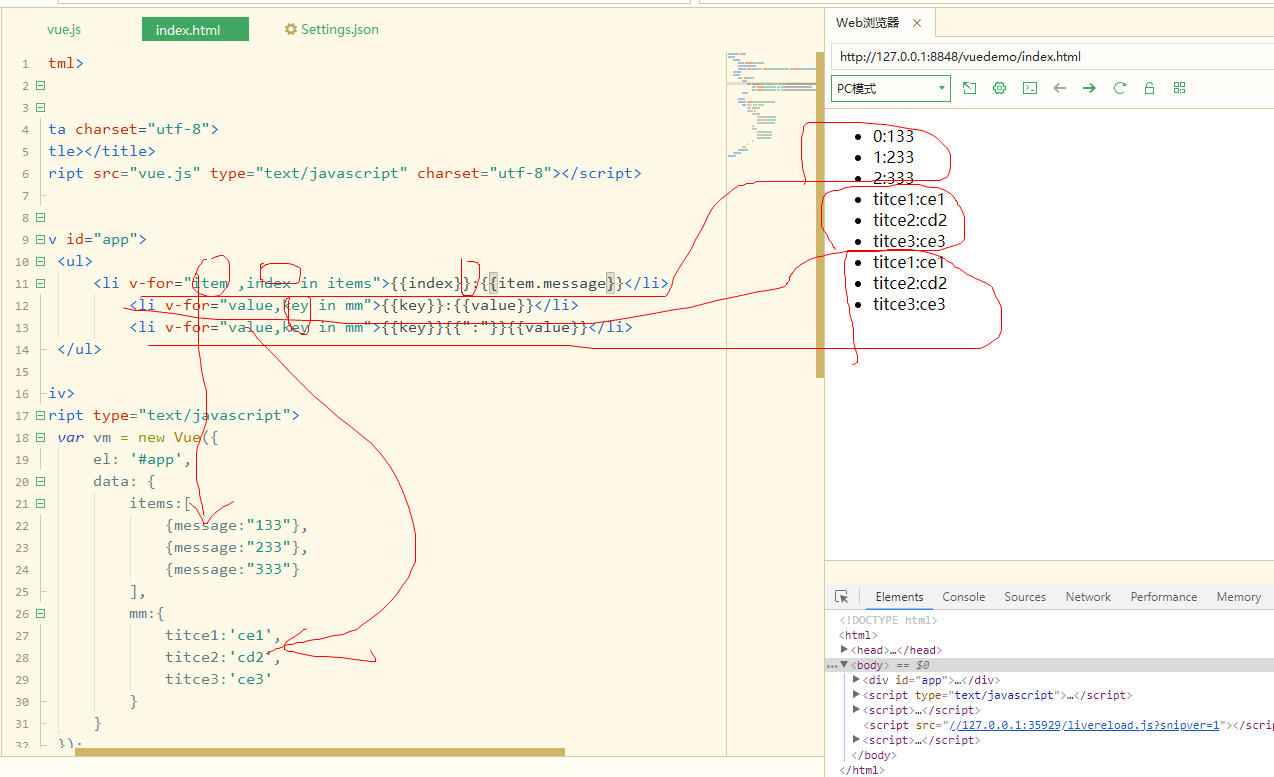Expand the script node below the livereload line
1274x777 pixels.
pos(856,740)
